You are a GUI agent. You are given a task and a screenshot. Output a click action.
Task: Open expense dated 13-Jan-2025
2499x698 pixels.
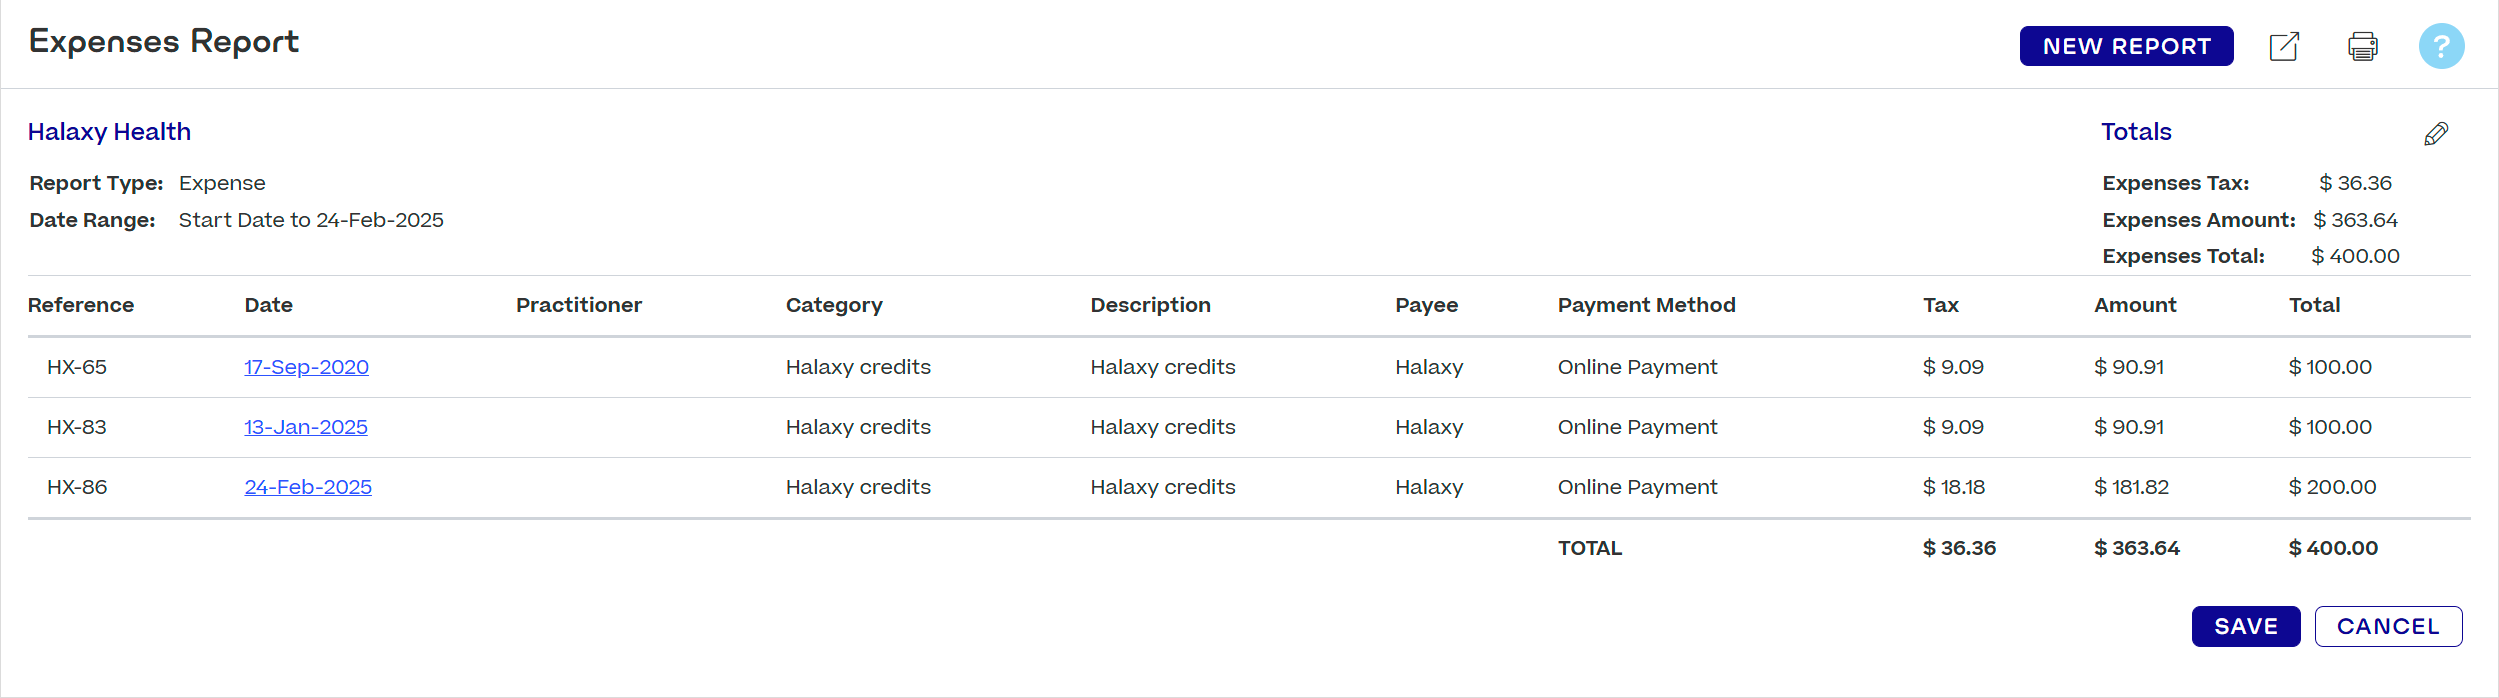tap(305, 427)
